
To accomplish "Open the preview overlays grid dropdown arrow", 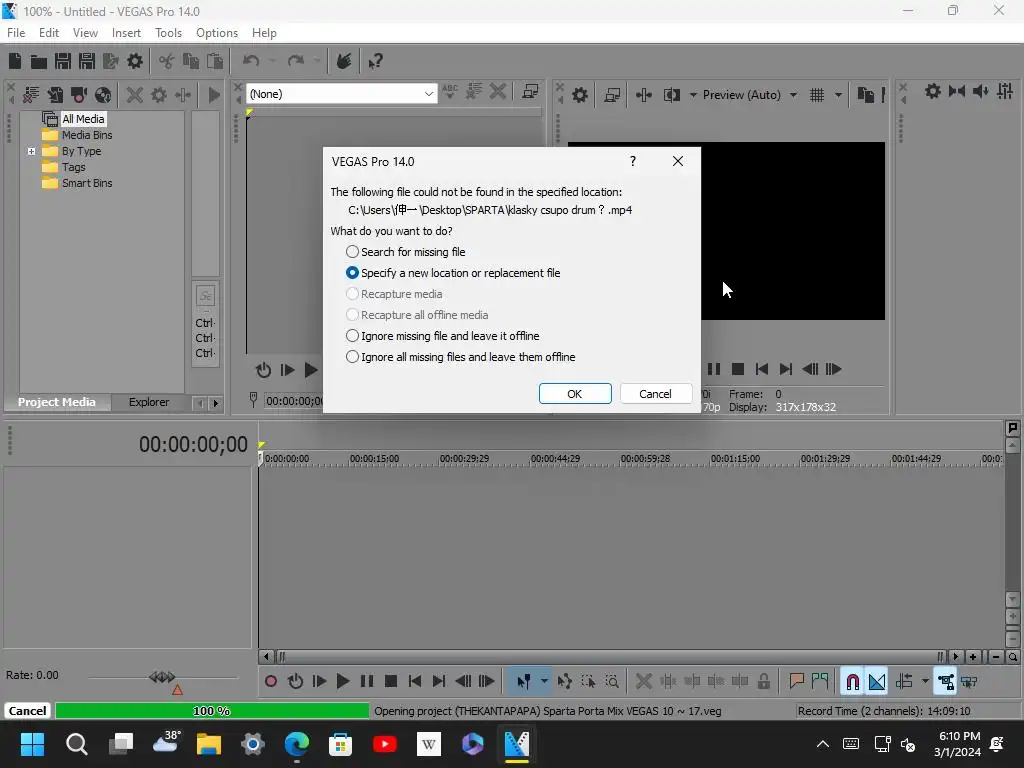I will (838, 95).
